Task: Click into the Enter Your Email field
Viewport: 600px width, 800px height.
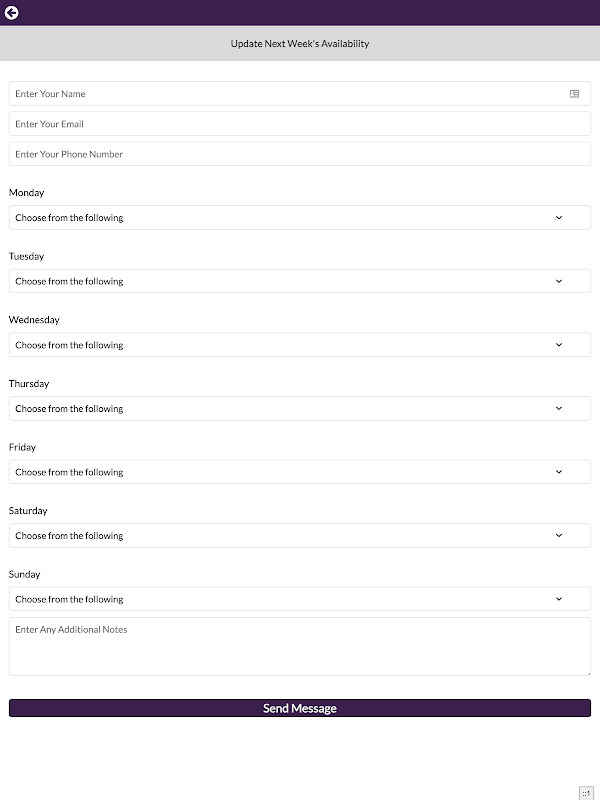Action: click(x=300, y=124)
